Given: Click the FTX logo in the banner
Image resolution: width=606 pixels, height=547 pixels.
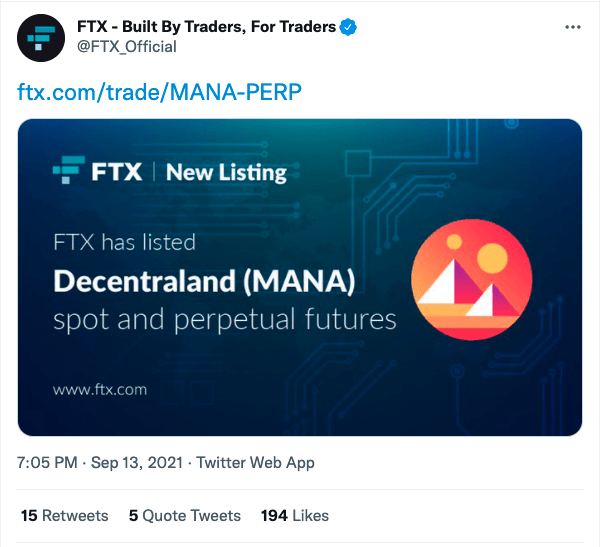Looking at the screenshot, I should coord(96,172).
